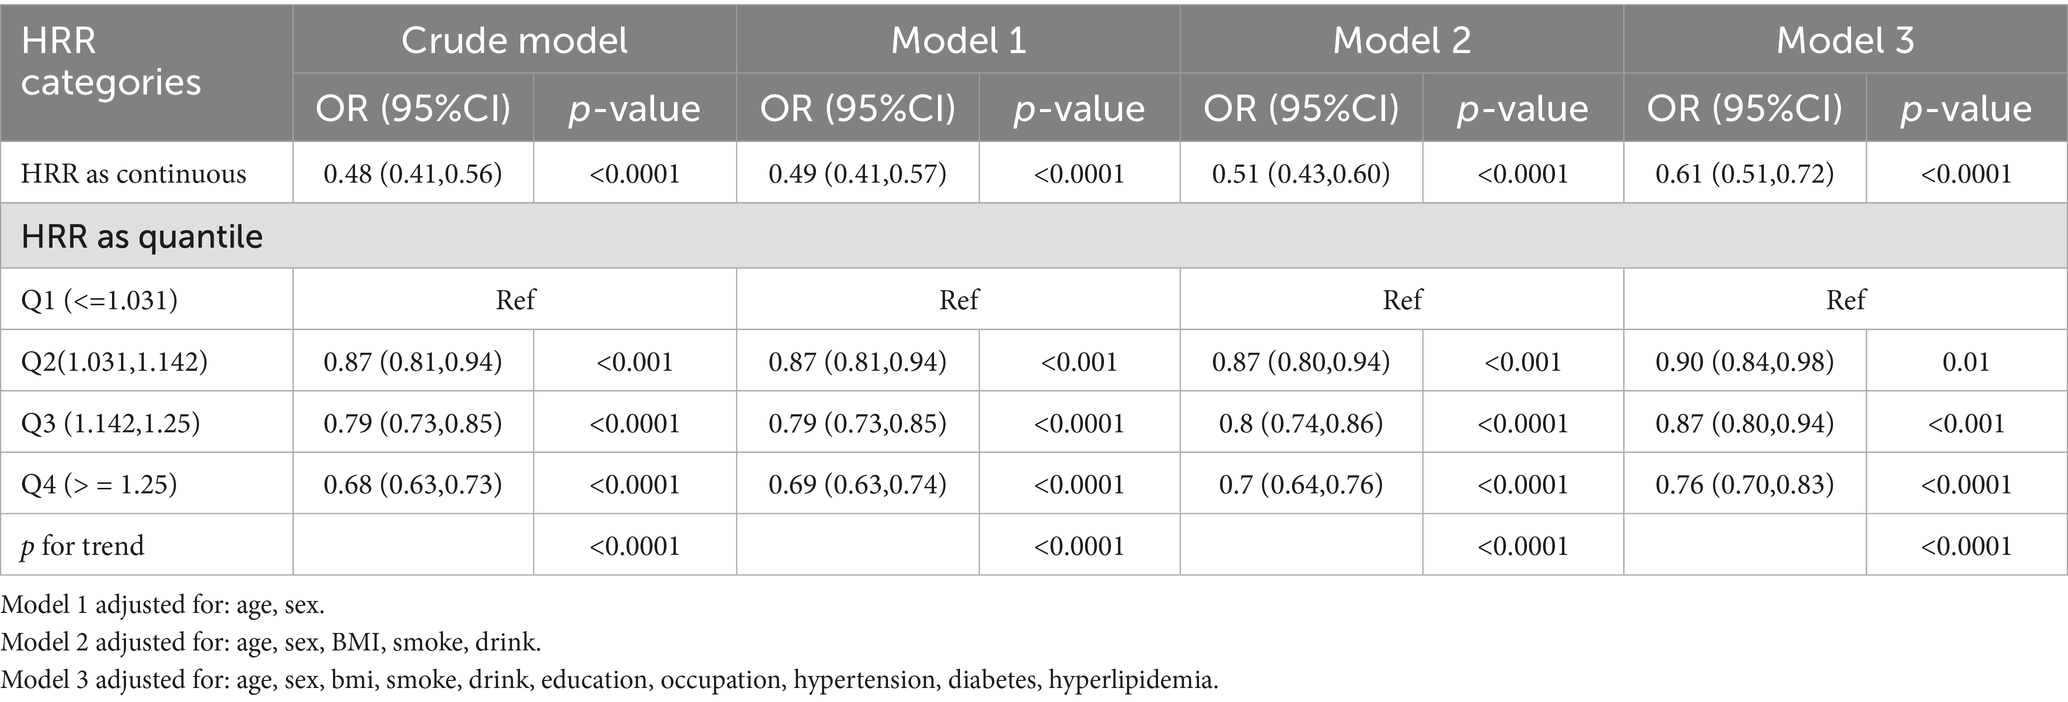Click Ref cell under Crude model
Image resolution: width=2068 pixels, height=702 pixels.
tap(515, 300)
